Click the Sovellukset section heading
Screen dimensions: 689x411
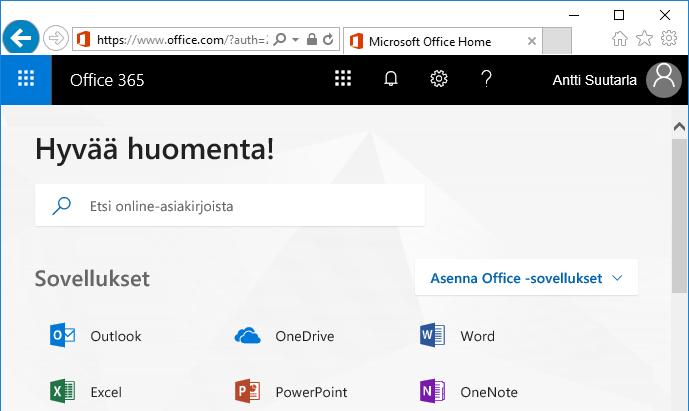(x=92, y=278)
